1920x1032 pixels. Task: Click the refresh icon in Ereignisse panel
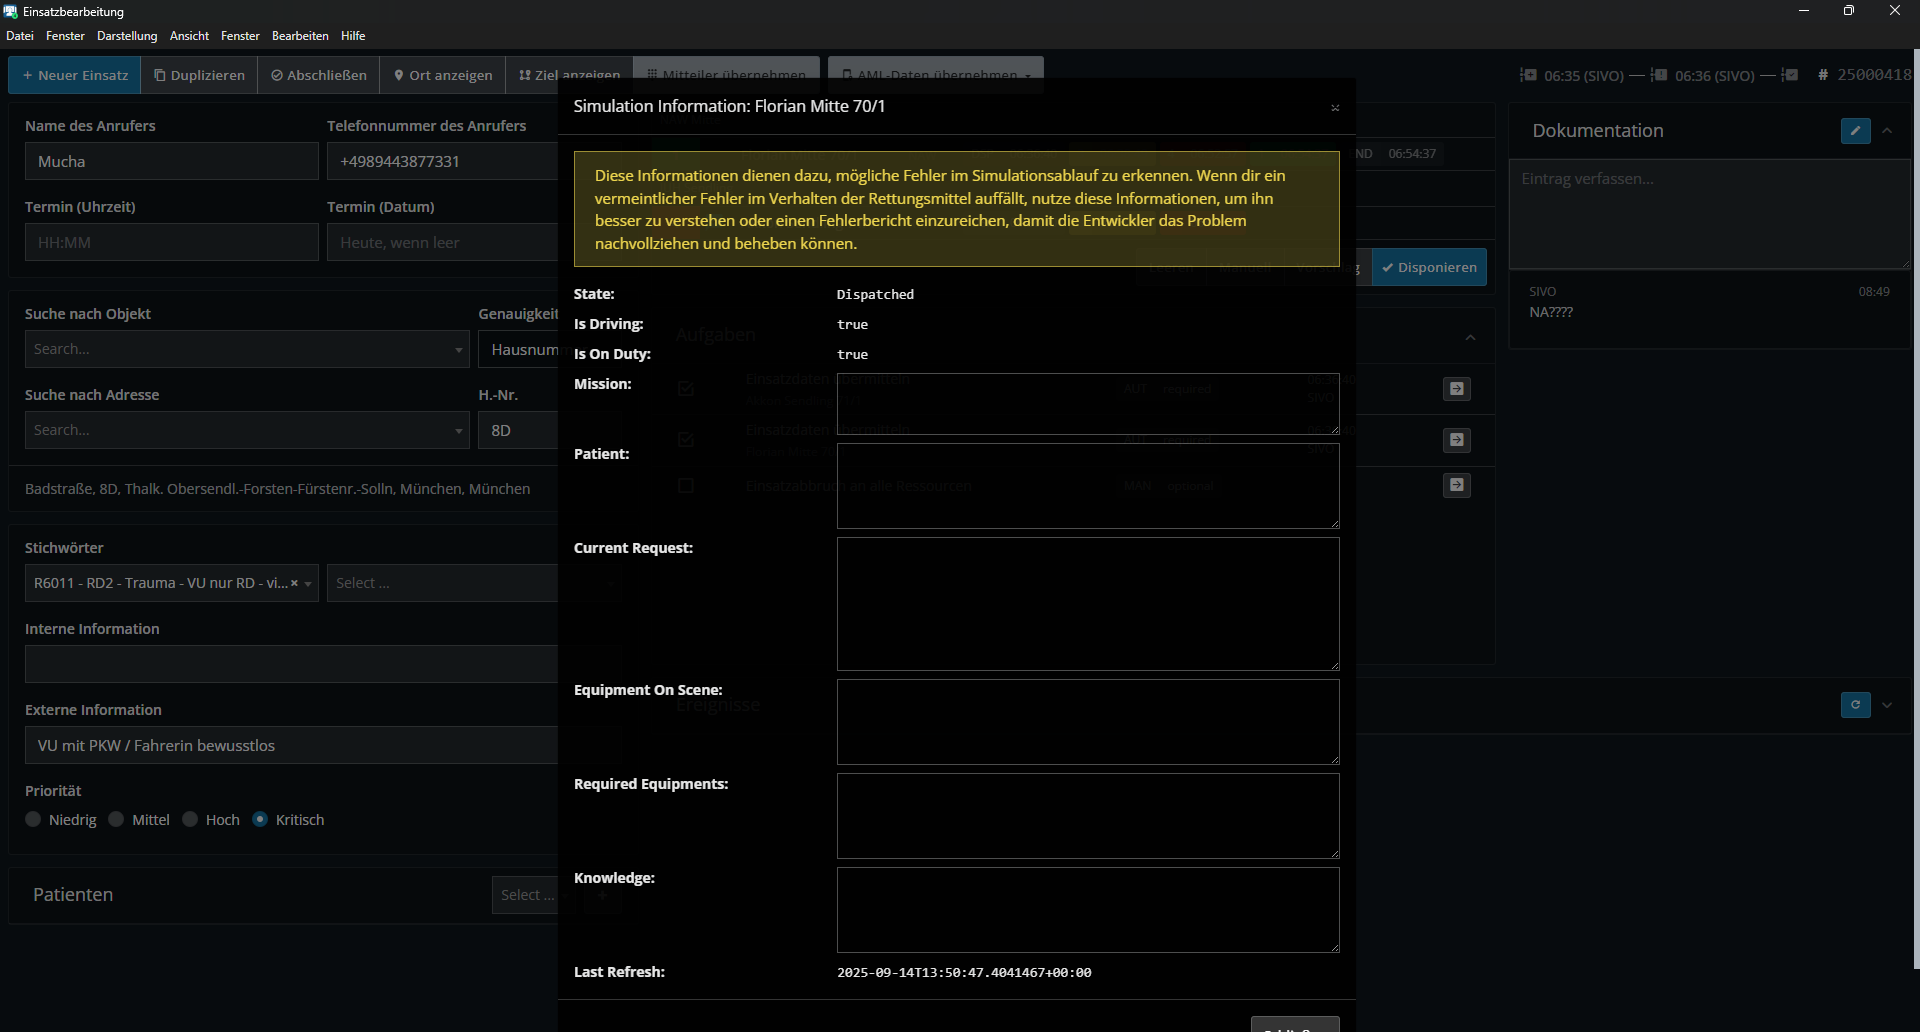coord(1855,705)
